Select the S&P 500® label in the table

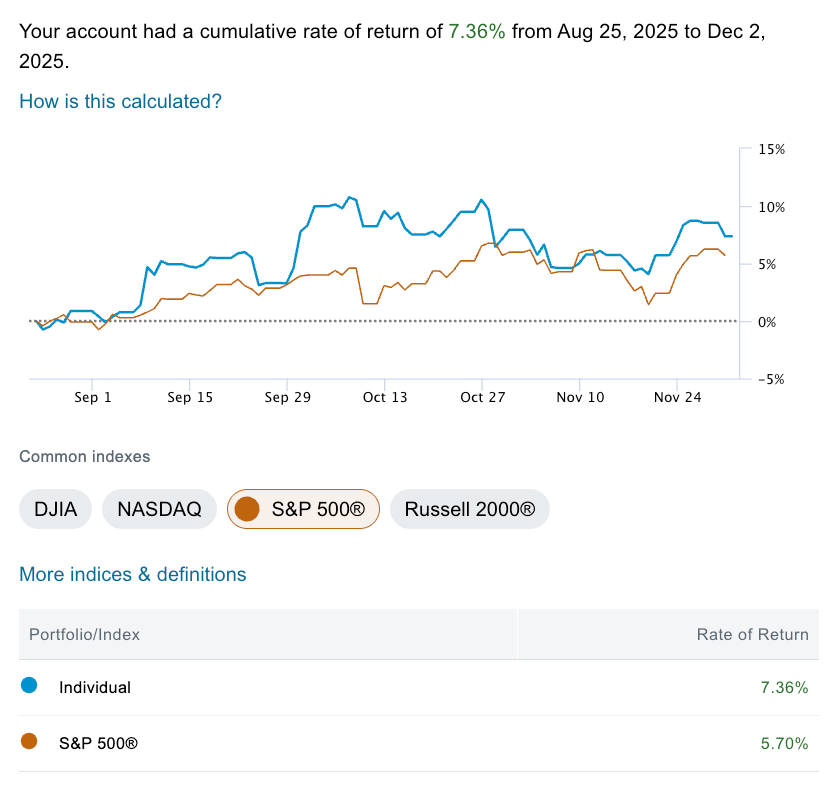click(x=98, y=743)
